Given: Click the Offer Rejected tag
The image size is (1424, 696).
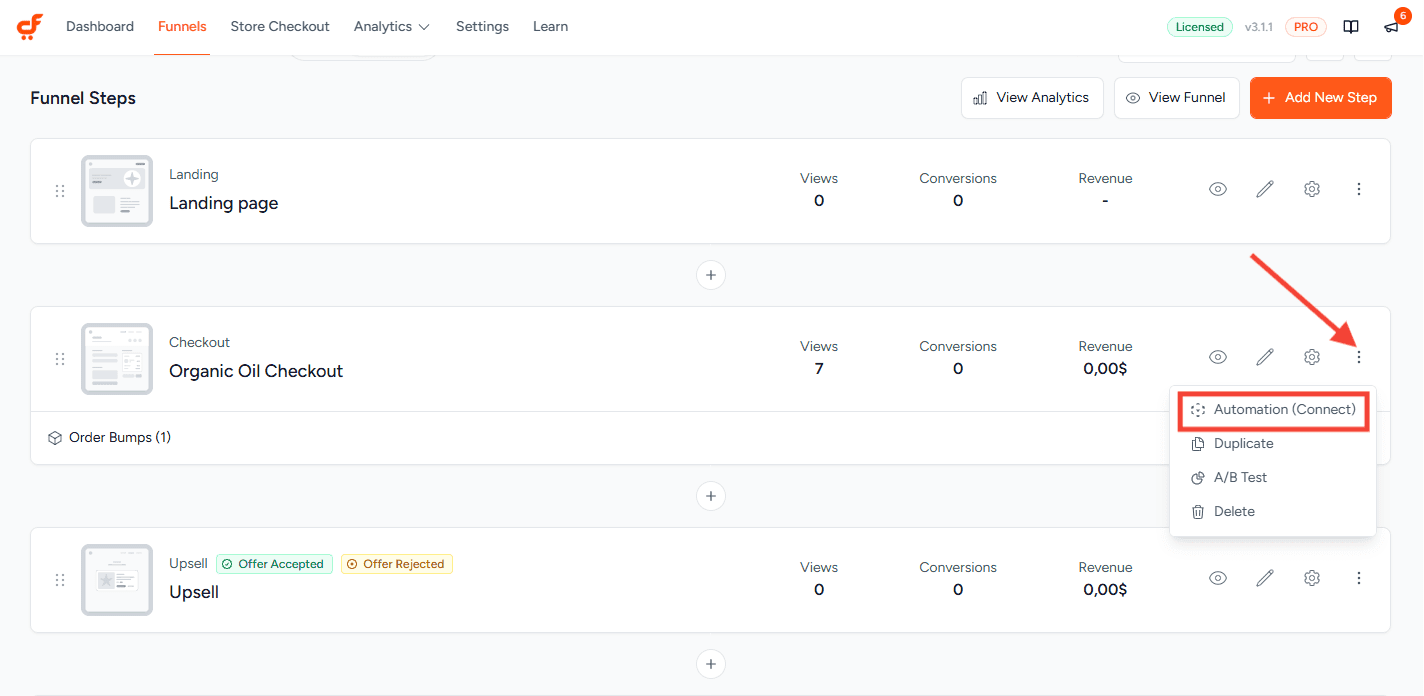Looking at the screenshot, I should 397,564.
